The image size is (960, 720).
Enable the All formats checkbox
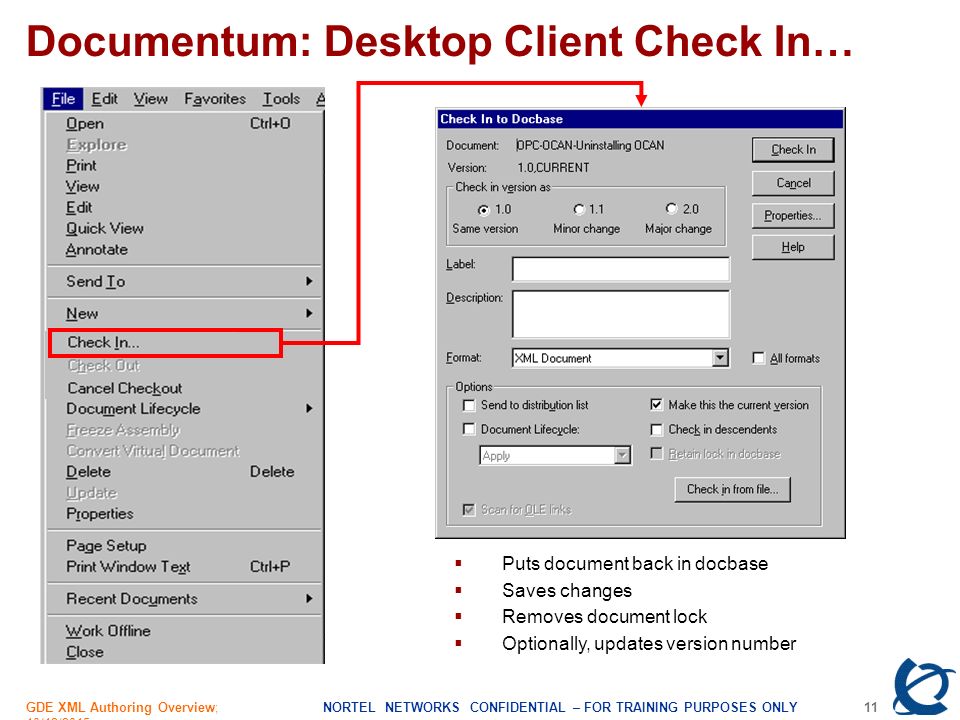click(x=759, y=358)
